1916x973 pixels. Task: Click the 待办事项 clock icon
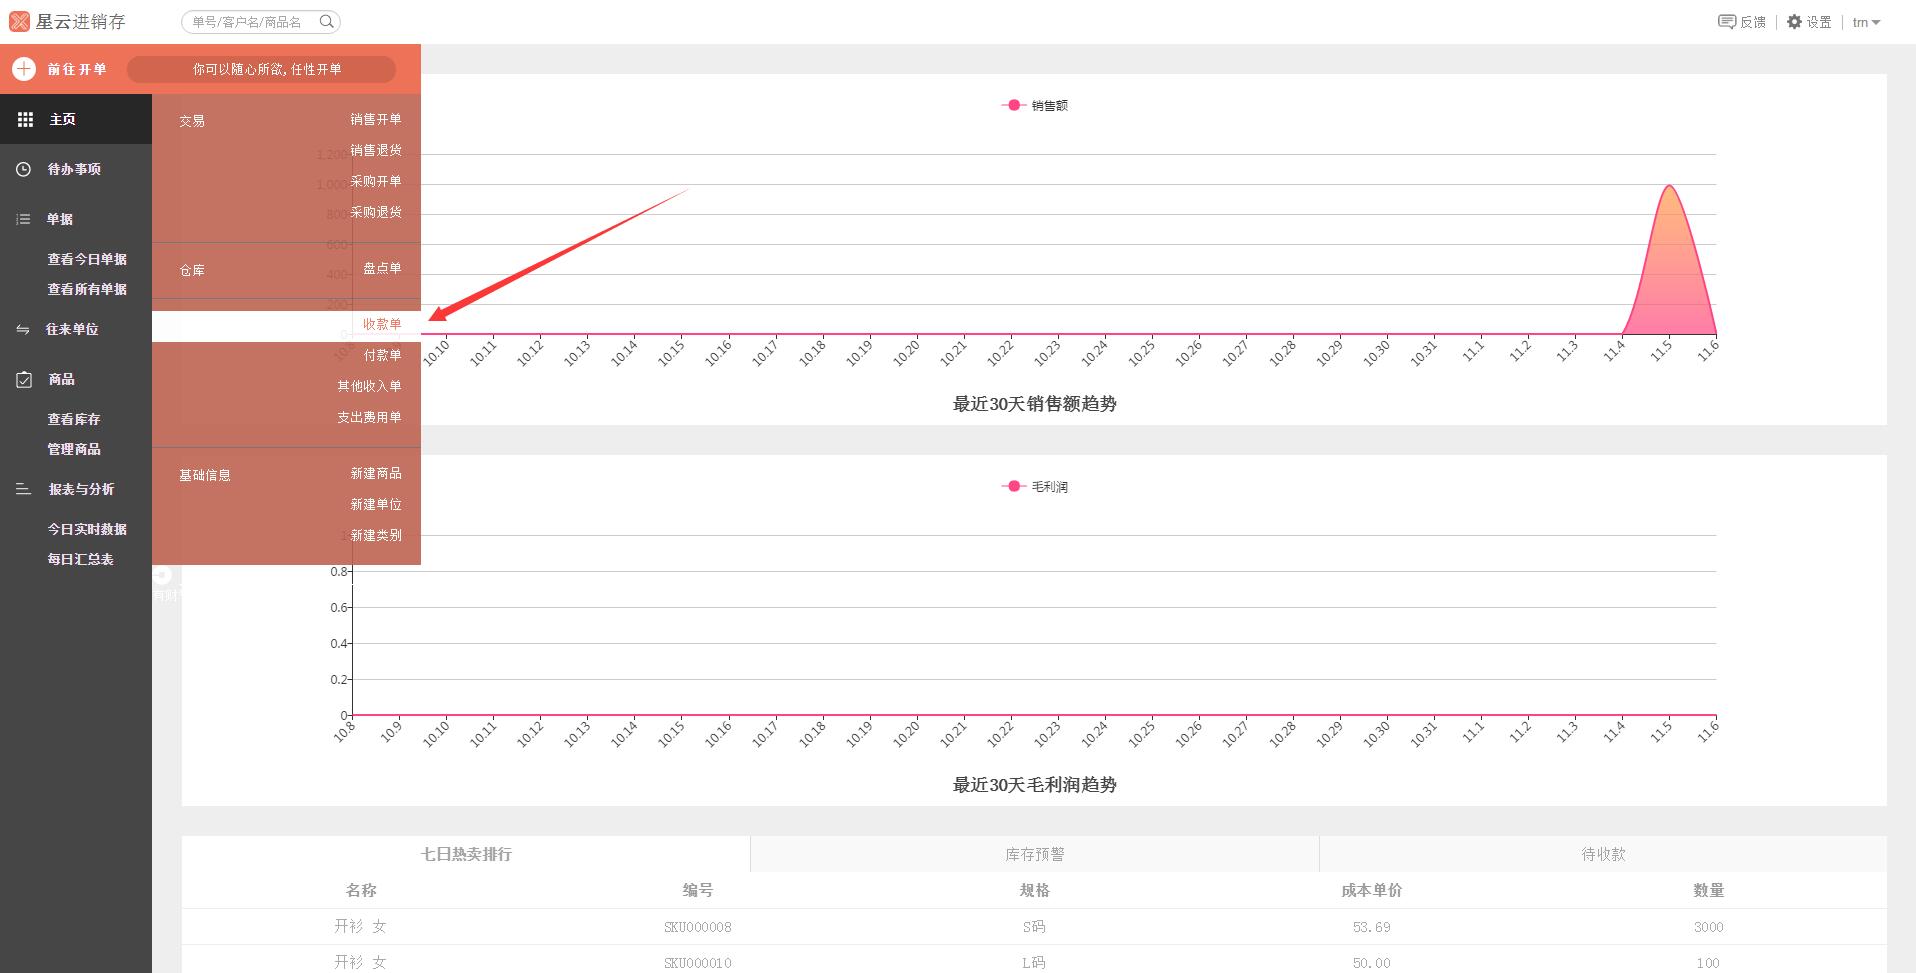click(24, 169)
